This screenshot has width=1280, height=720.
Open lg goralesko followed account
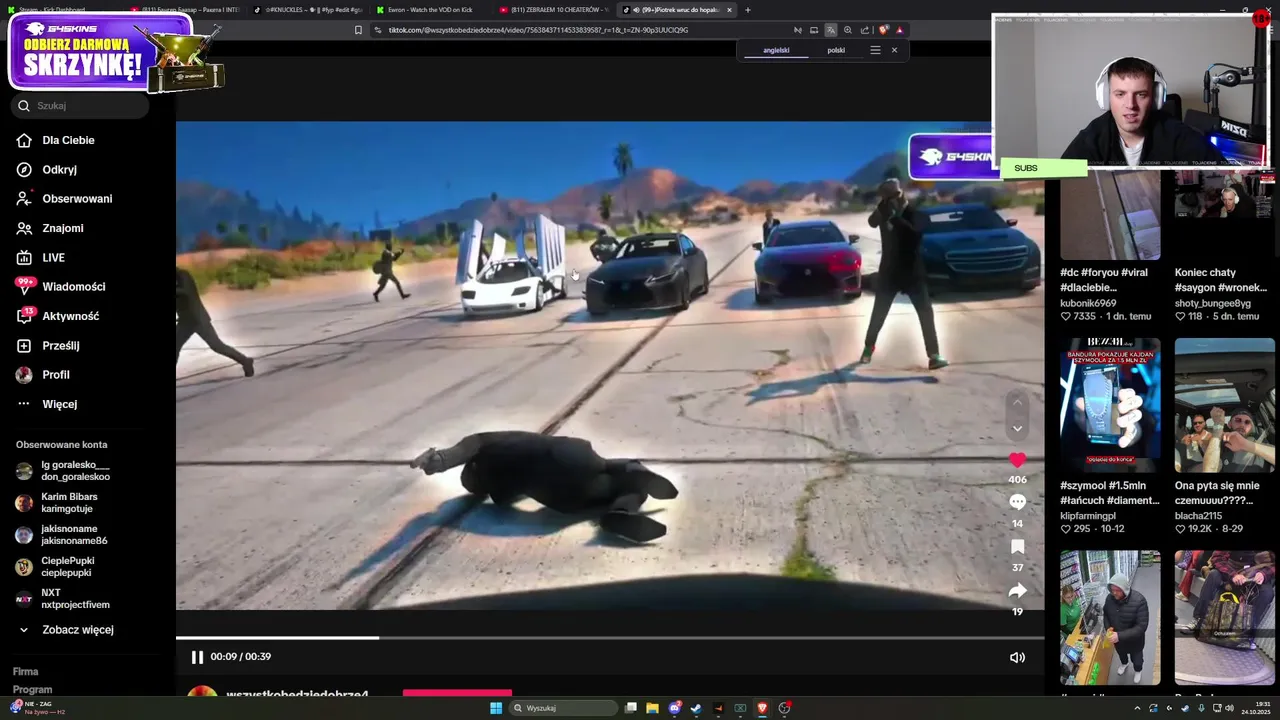(x=63, y=471)
